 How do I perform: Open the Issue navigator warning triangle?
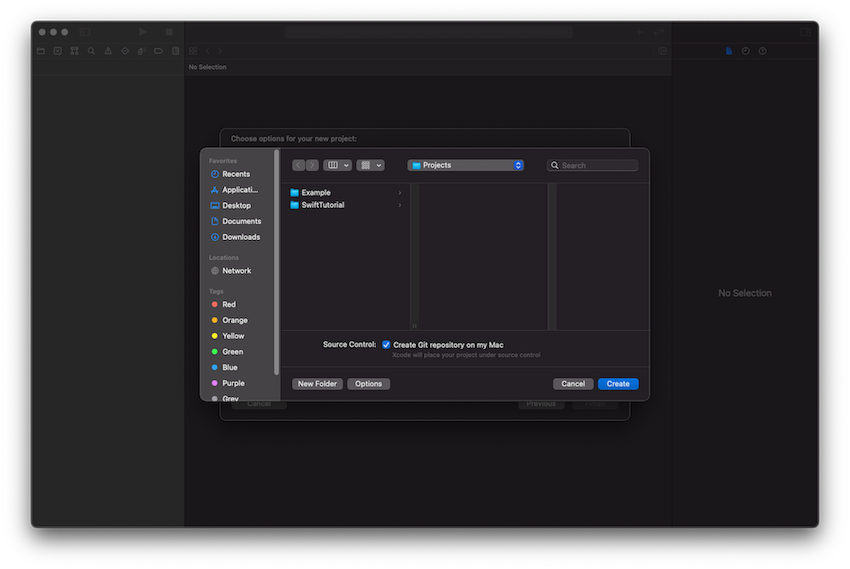(108, 51)
